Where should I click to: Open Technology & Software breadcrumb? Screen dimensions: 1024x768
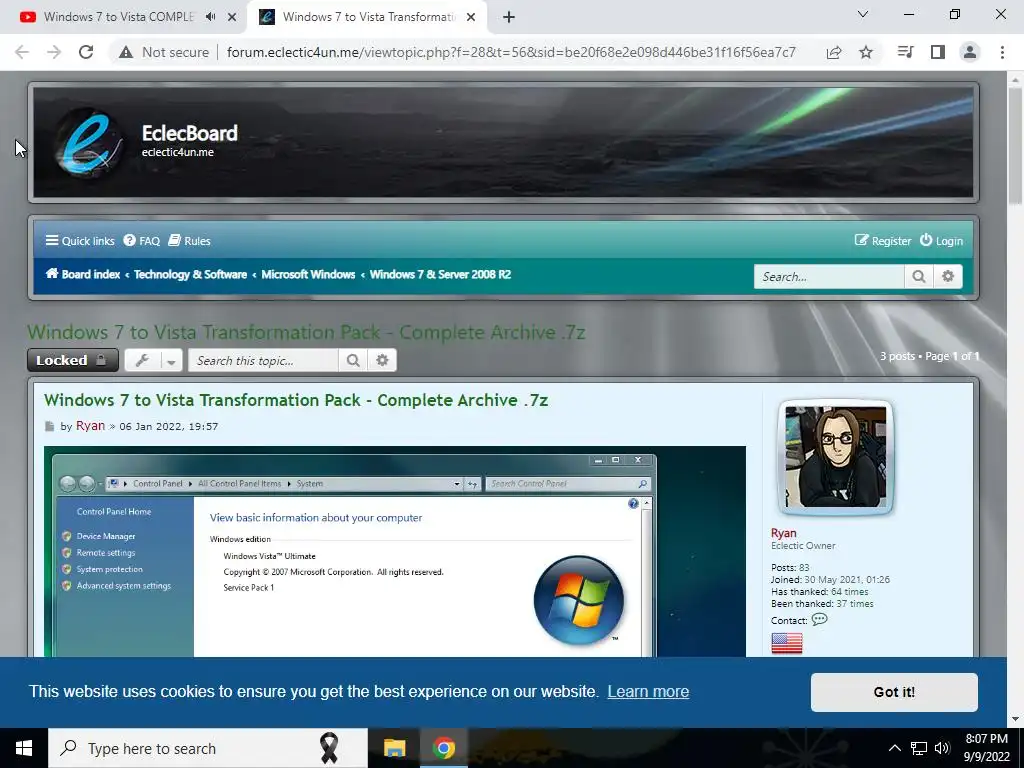pyautogui.click(x=190, y=274)
